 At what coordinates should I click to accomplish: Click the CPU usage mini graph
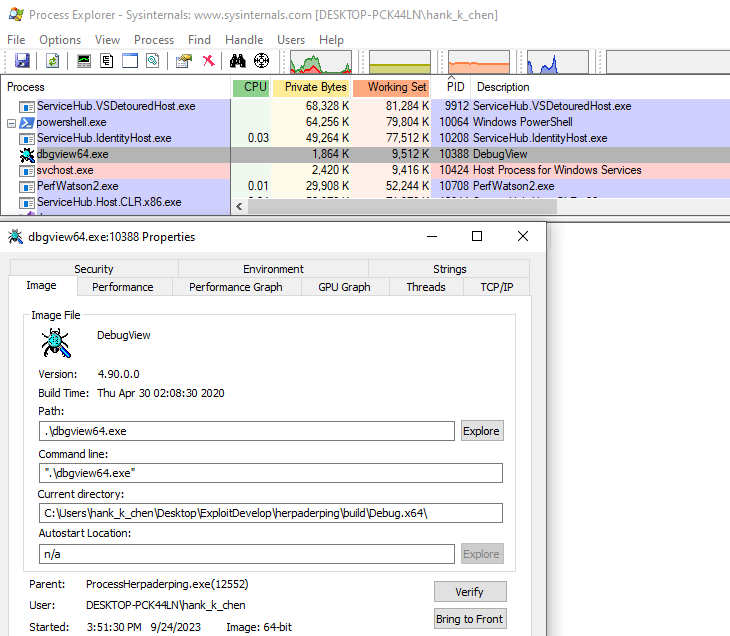(x=321, y=62)
